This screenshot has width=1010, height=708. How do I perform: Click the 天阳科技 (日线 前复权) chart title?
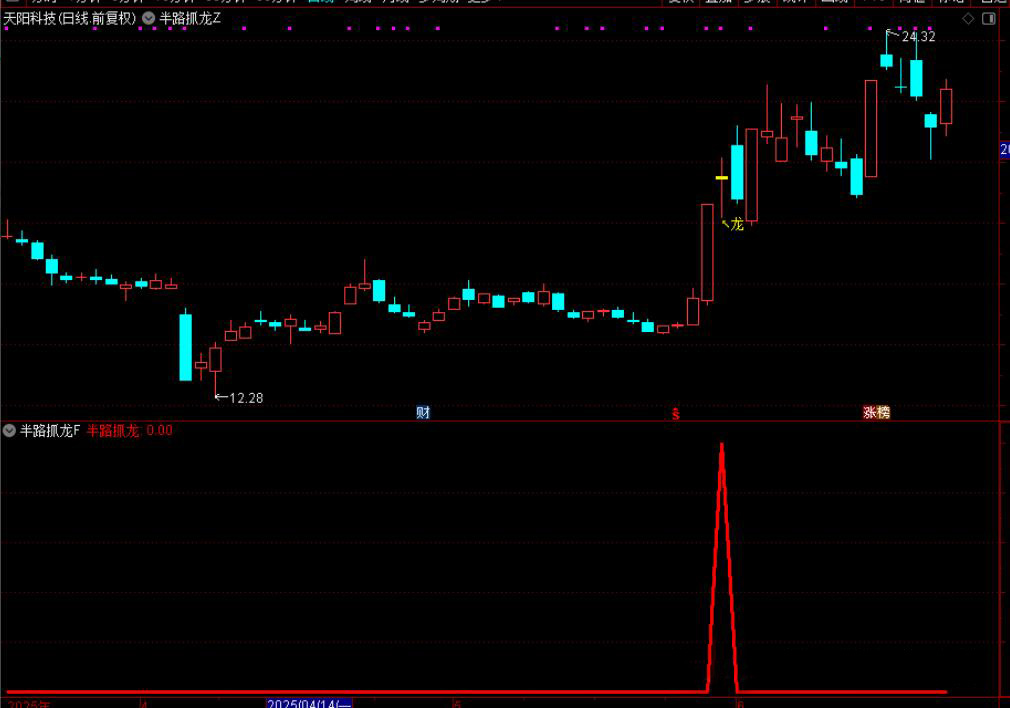click(x=69, y=18)
